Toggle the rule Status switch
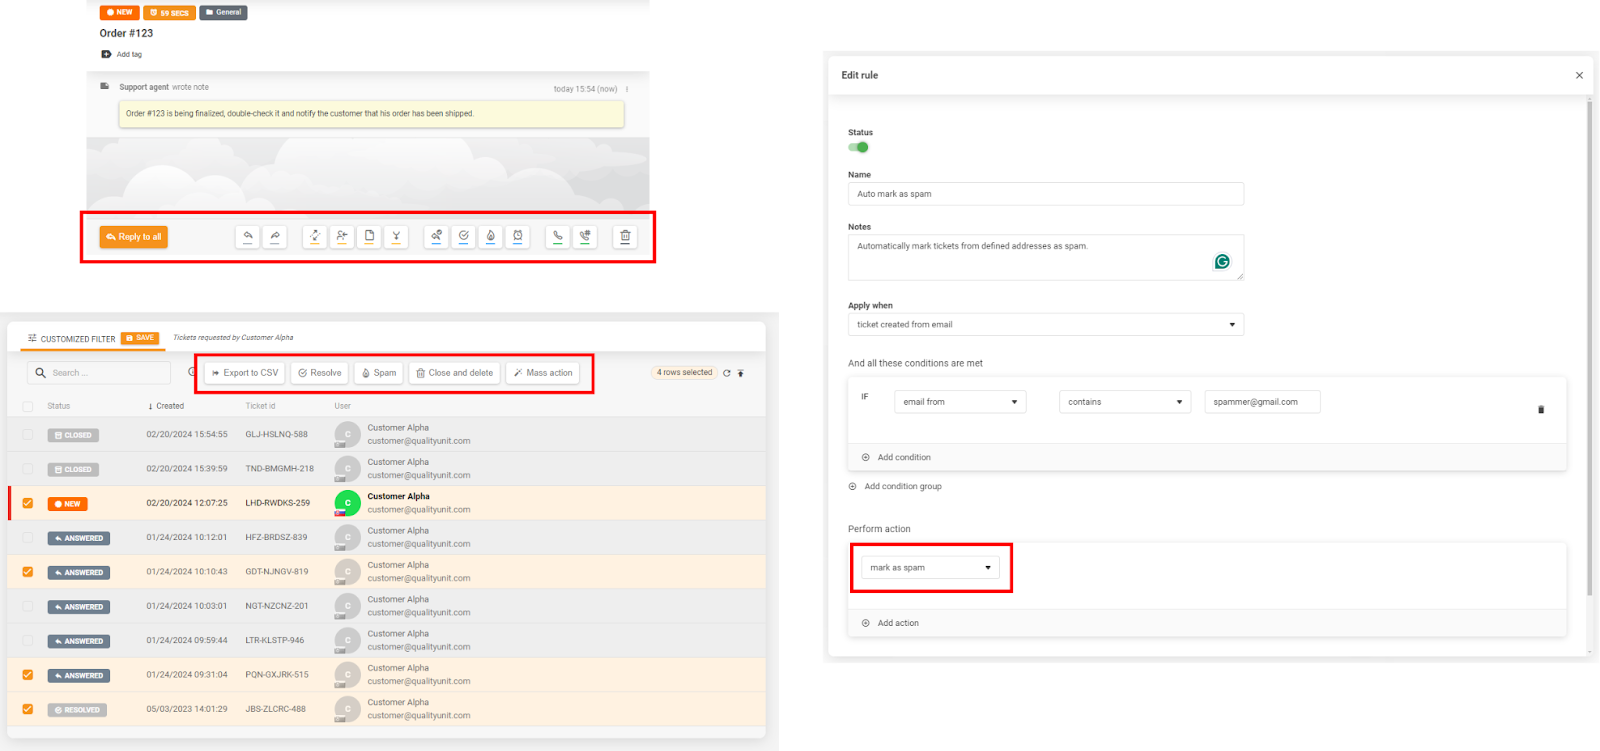This screenshot has width=1600, height=751. point(858,147)
